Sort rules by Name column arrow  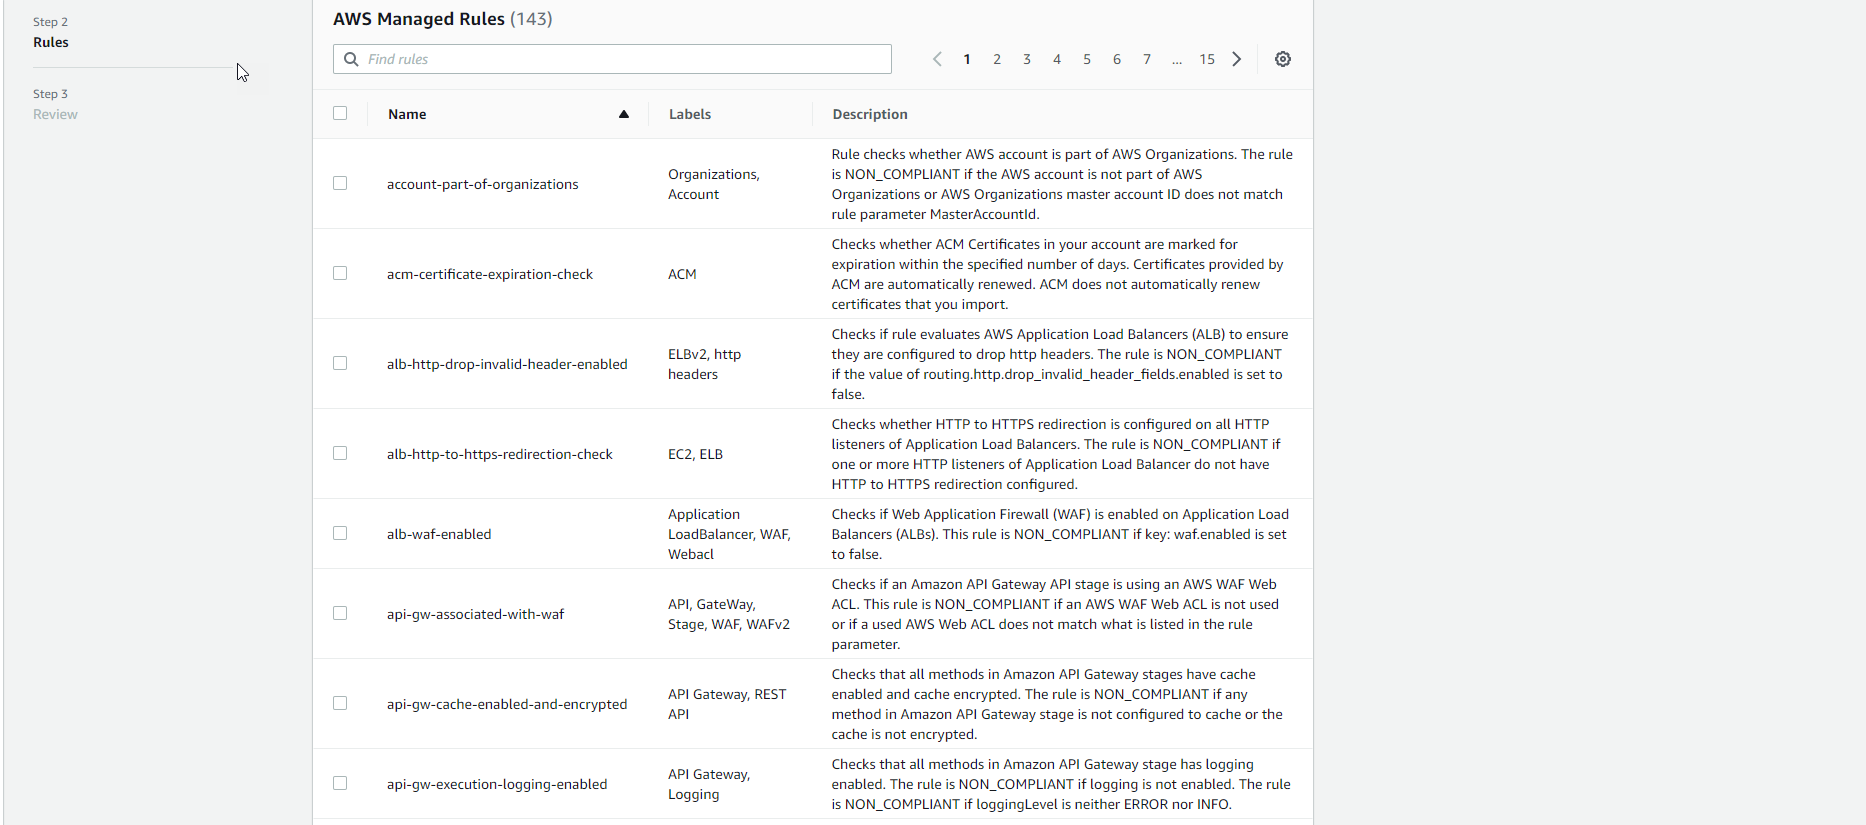624,114
